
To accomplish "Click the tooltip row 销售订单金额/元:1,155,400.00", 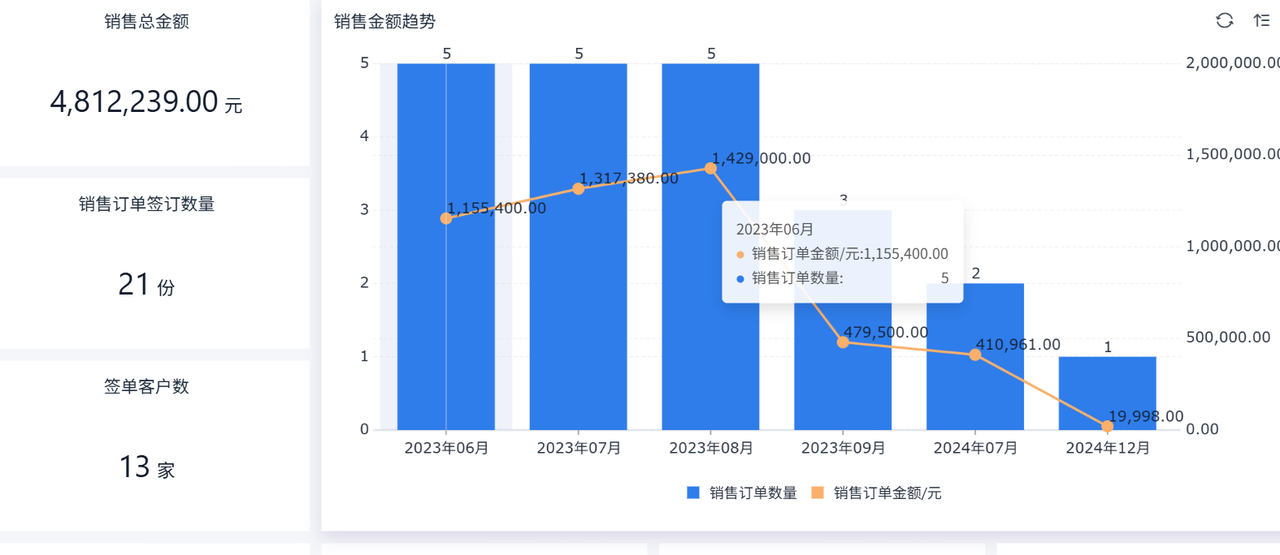I will [x=842, y=254].
